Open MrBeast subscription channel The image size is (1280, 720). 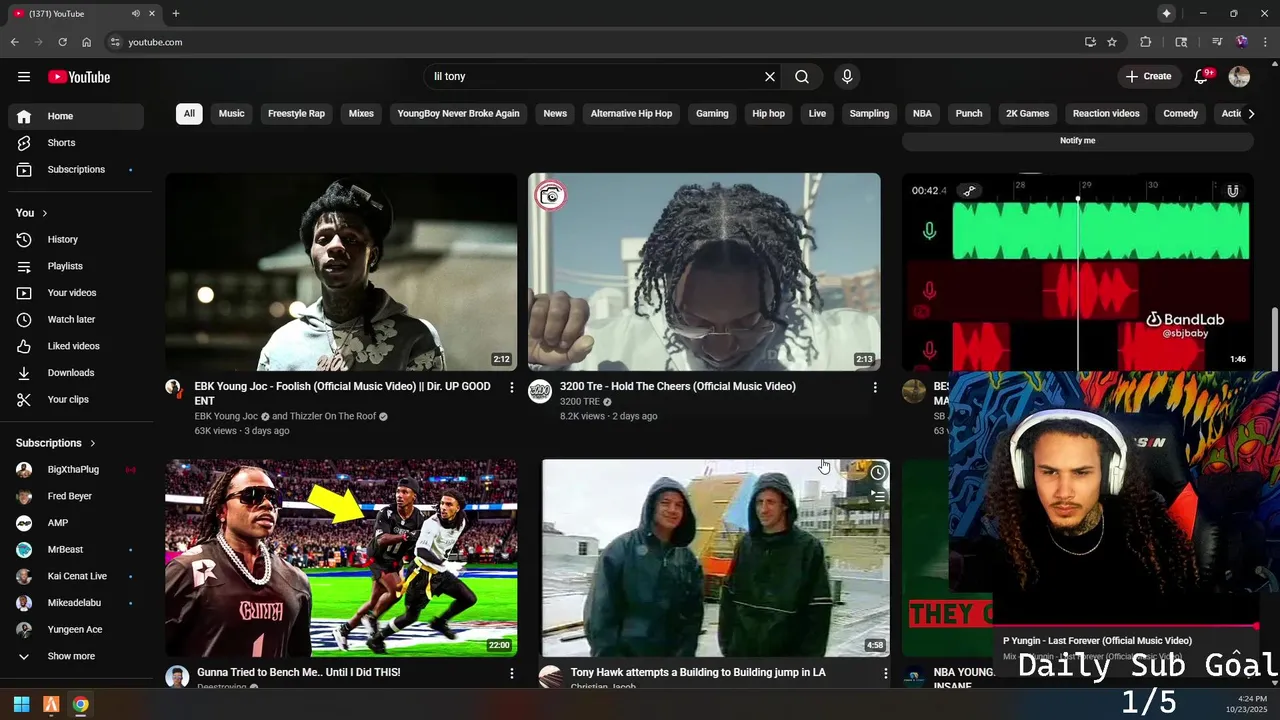pyautogui.click(x=76, y=550)
